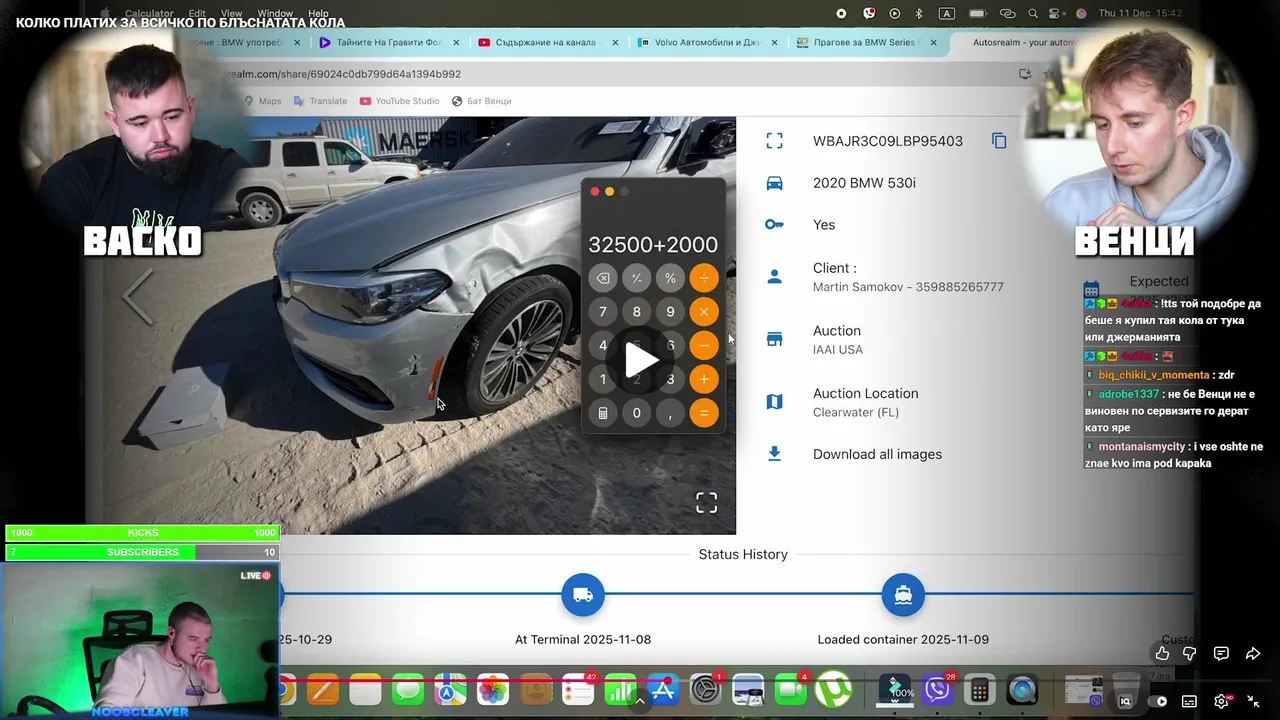This screenshot has width=1280, height=720.
Task: Share the video with the arrow icon
Action: pos(1253,654)
